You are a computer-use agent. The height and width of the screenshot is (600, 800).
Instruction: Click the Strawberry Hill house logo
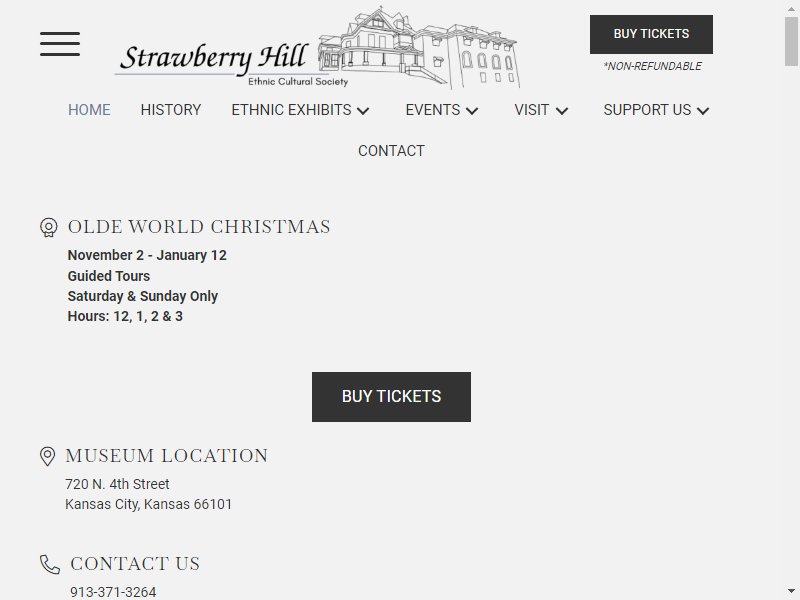317,48
